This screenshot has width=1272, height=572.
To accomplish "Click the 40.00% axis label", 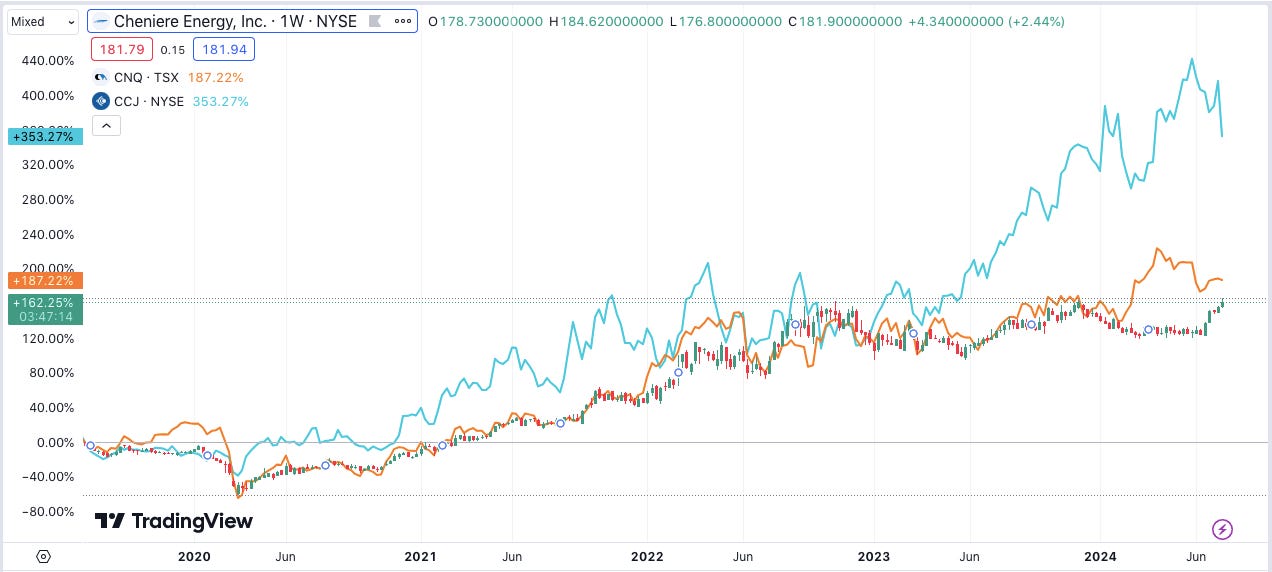I will tap(50, 408).
